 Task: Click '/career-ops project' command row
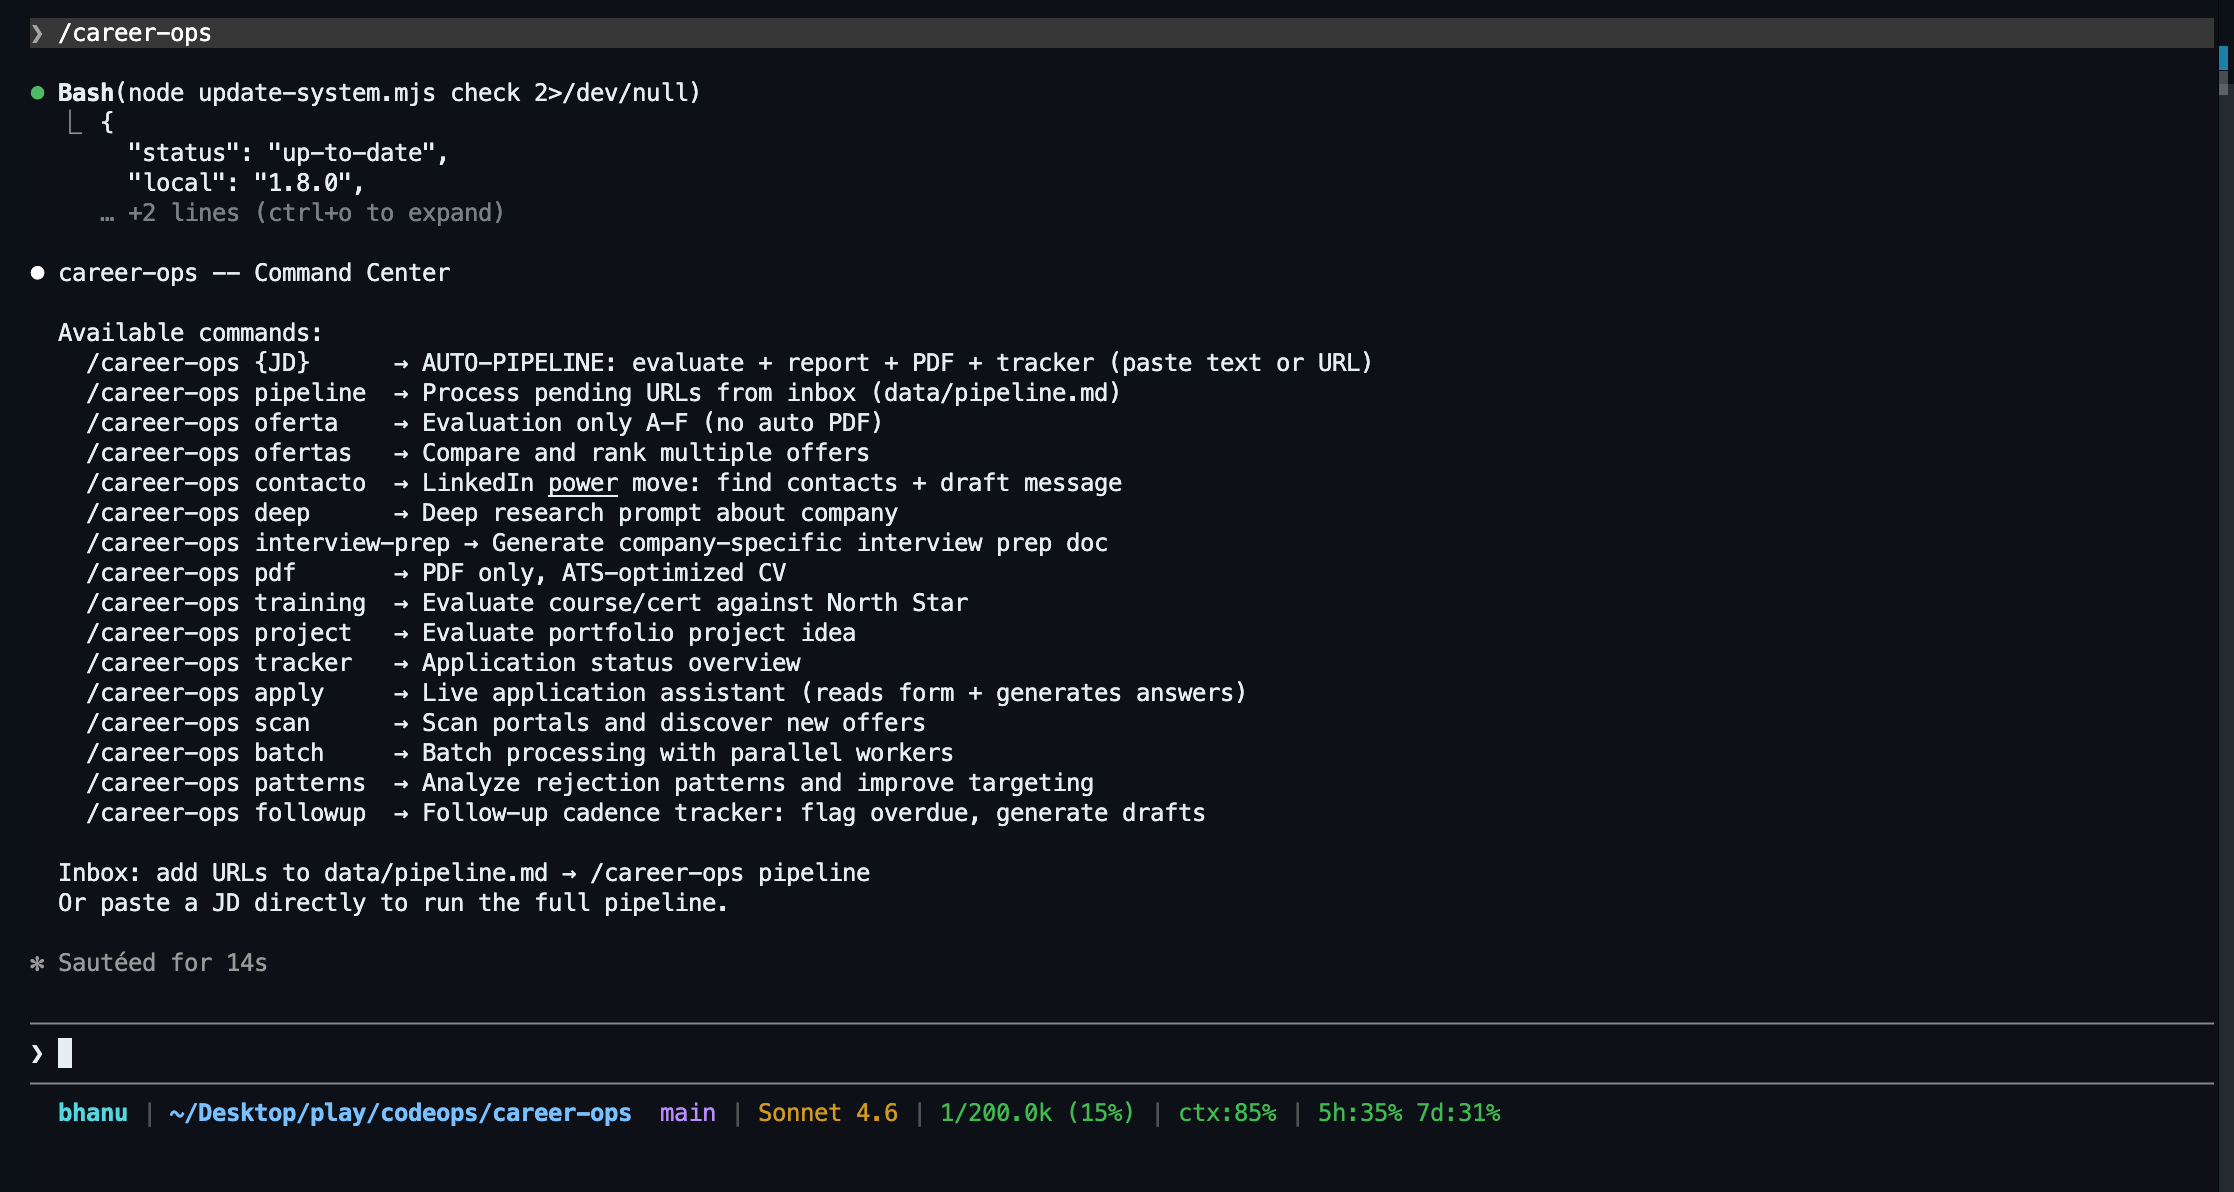[471, 633]
